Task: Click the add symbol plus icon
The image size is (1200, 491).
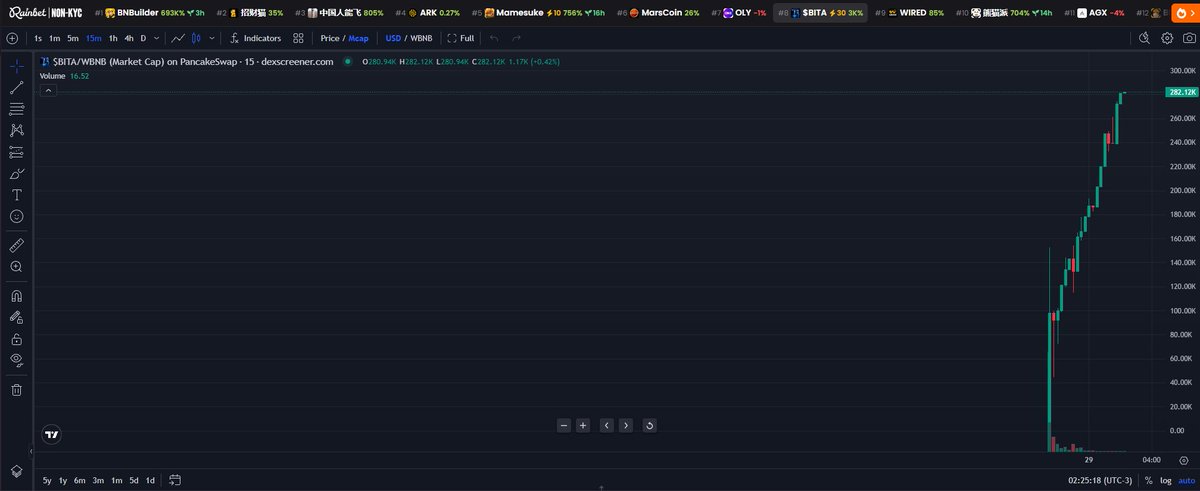Action: pyautogui.click(x=12, y=38)
